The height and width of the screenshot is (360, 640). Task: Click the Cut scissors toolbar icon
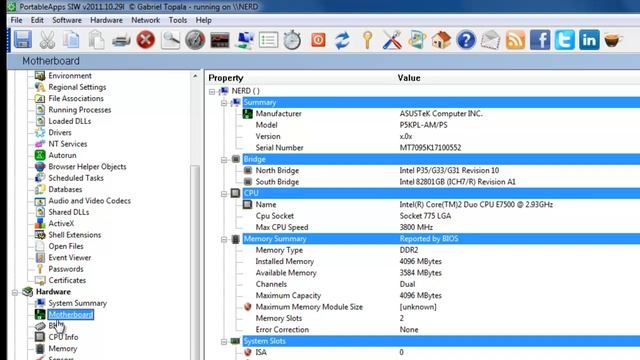[x=47, y=40]
